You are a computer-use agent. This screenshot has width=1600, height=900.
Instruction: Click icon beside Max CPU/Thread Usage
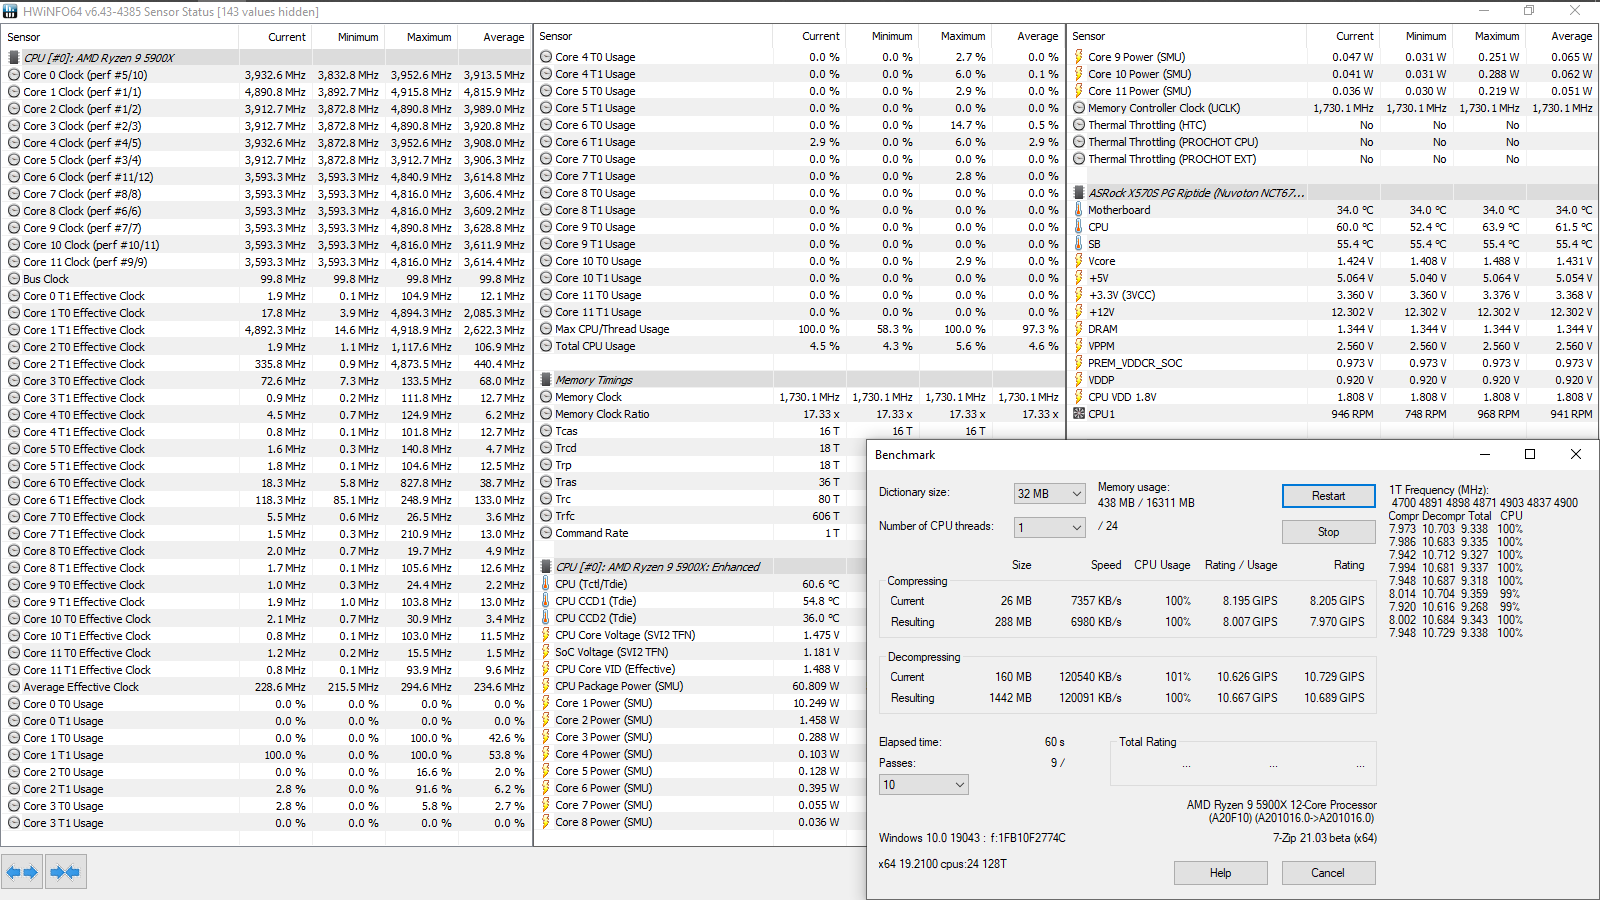546,329
